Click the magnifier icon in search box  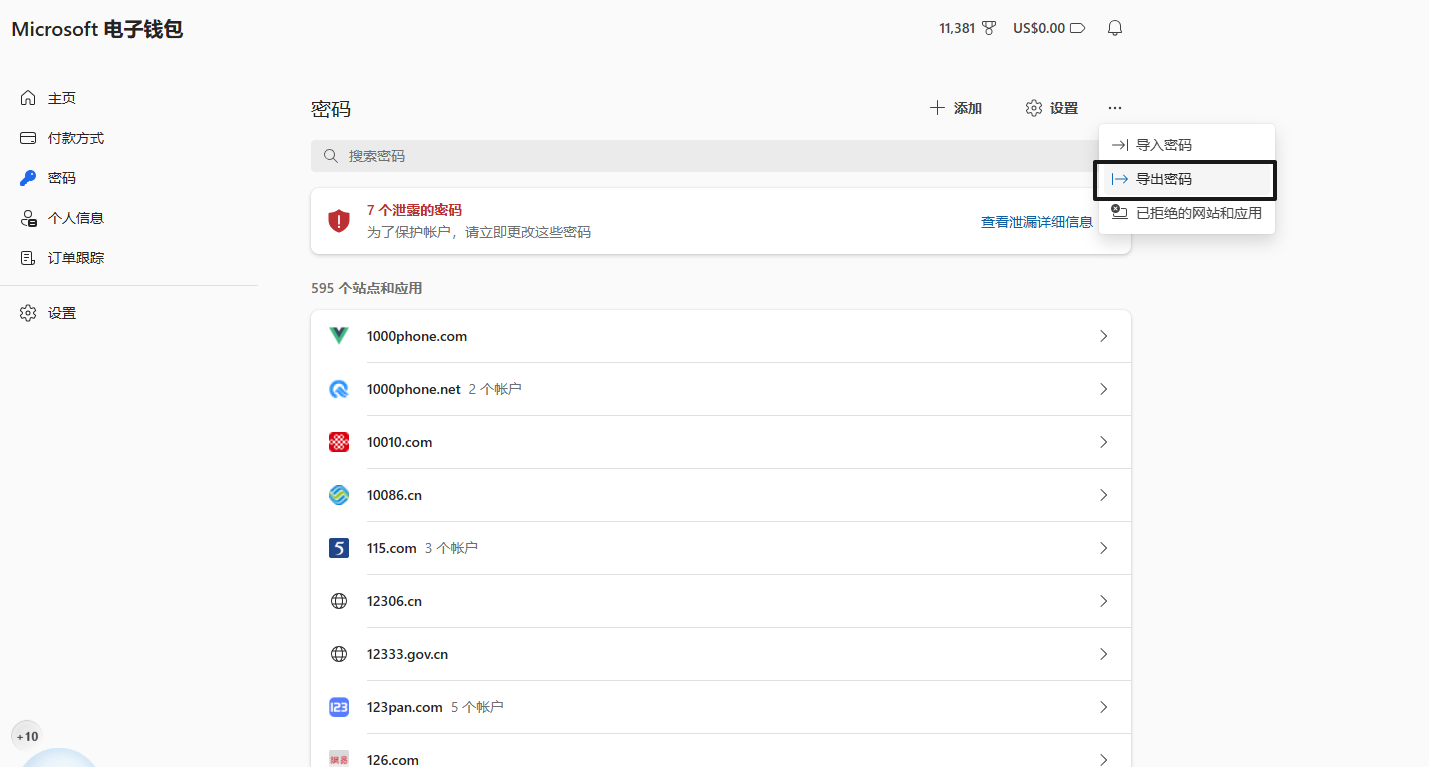[331, 156]
